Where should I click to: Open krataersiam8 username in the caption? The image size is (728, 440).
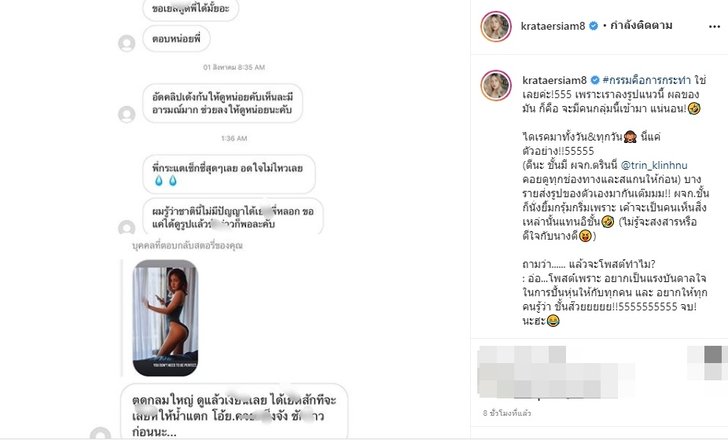click(554, 80)
